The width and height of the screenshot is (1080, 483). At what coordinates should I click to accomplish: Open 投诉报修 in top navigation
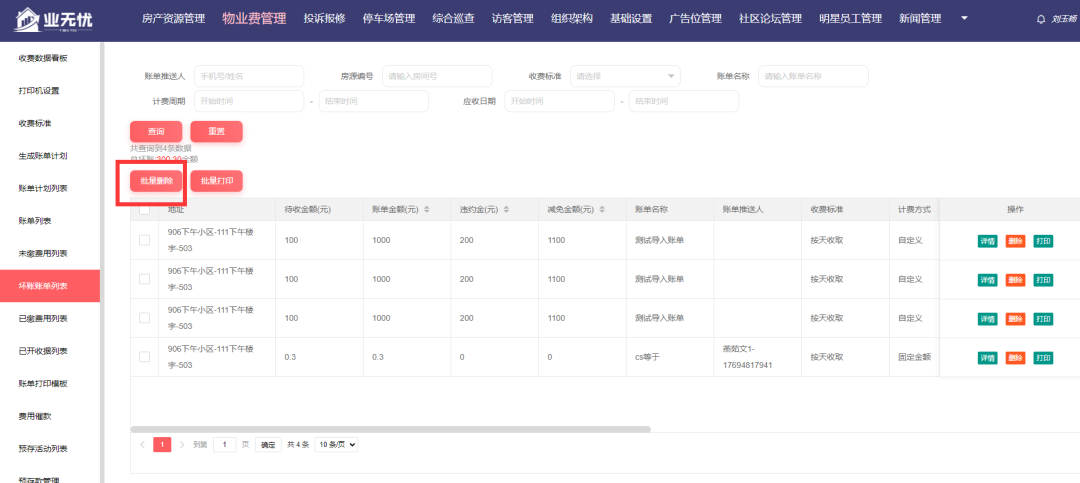click(324, 19)
